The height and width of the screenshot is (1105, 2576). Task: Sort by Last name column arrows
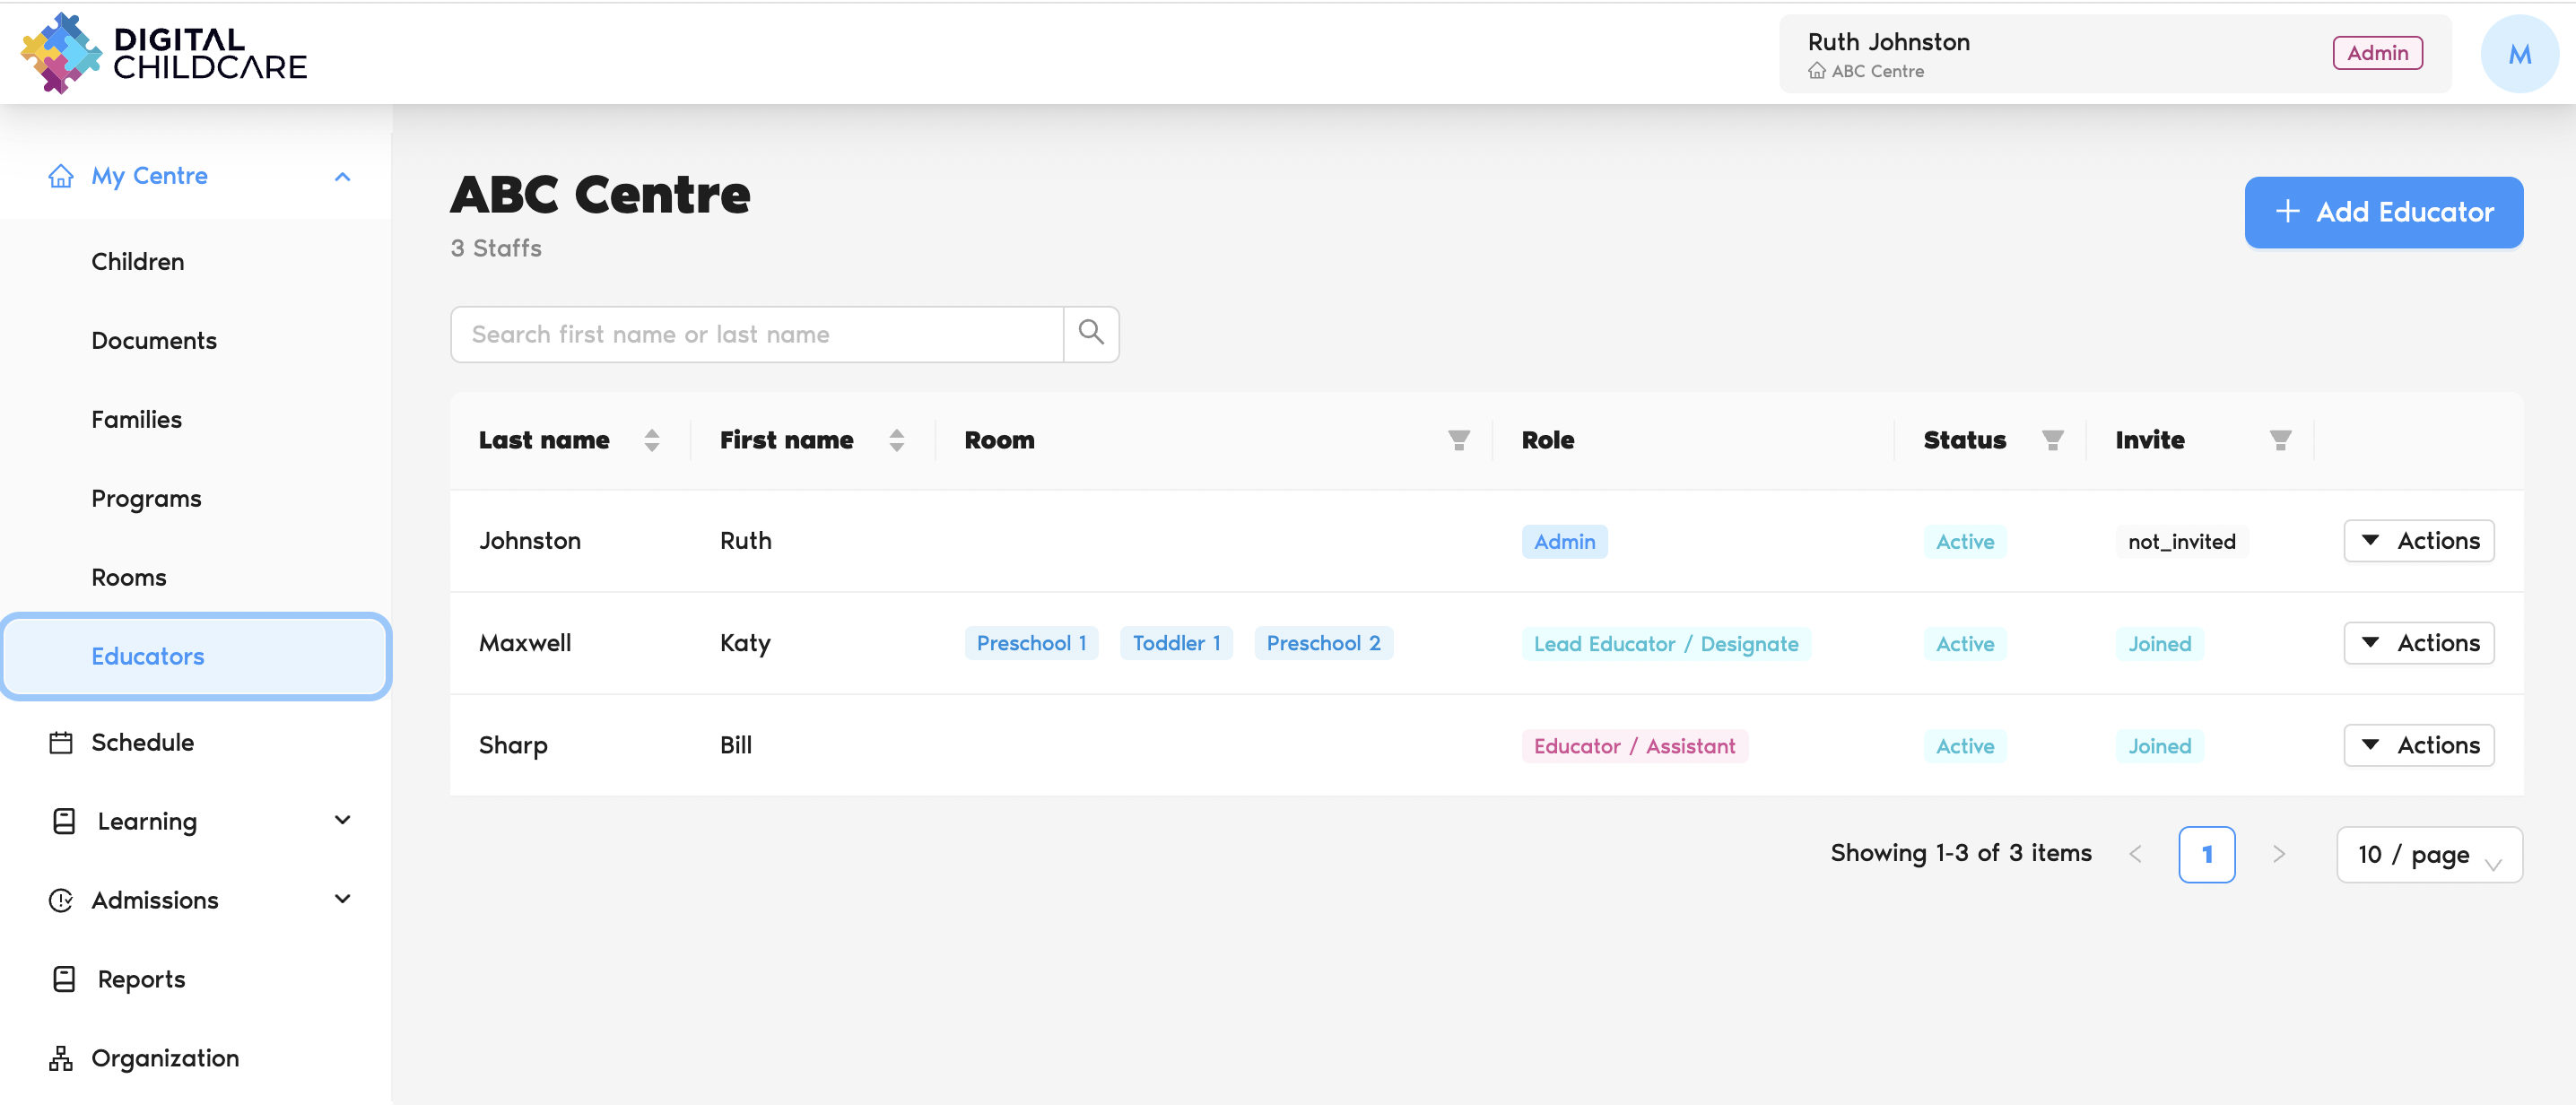pyautogui.click(x=652, y=440)
